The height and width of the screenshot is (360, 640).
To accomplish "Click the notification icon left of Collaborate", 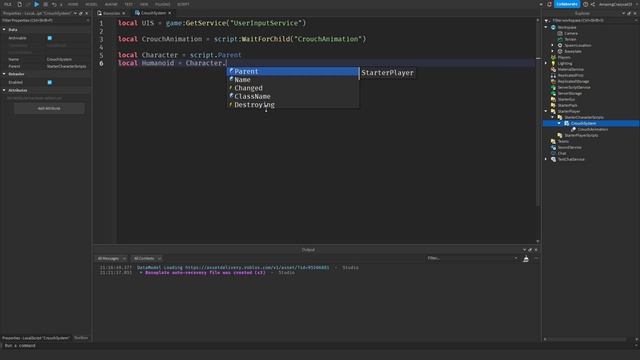I will point(549,4).
